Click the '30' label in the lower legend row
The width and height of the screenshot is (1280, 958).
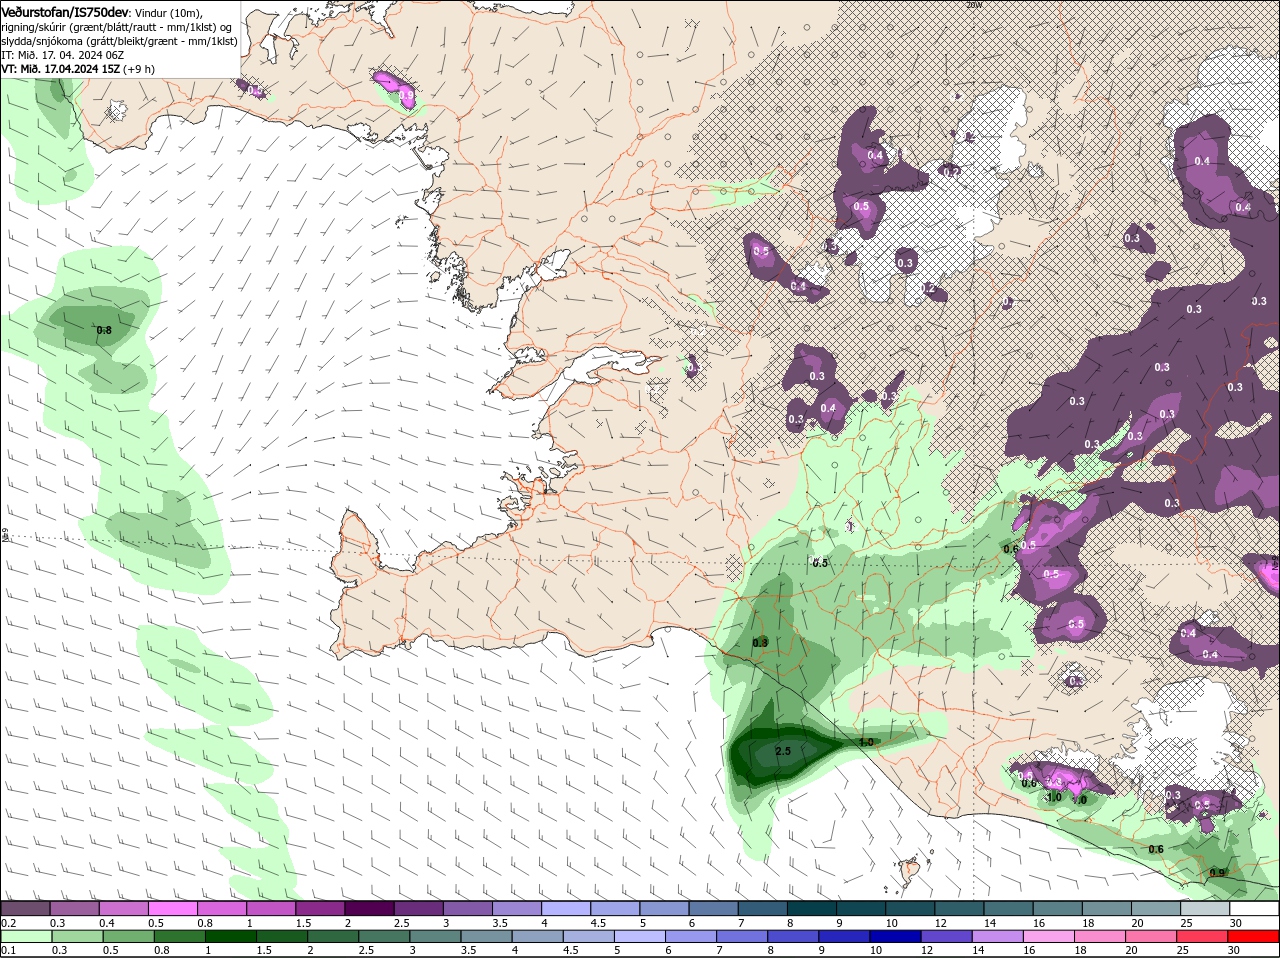1236,950
